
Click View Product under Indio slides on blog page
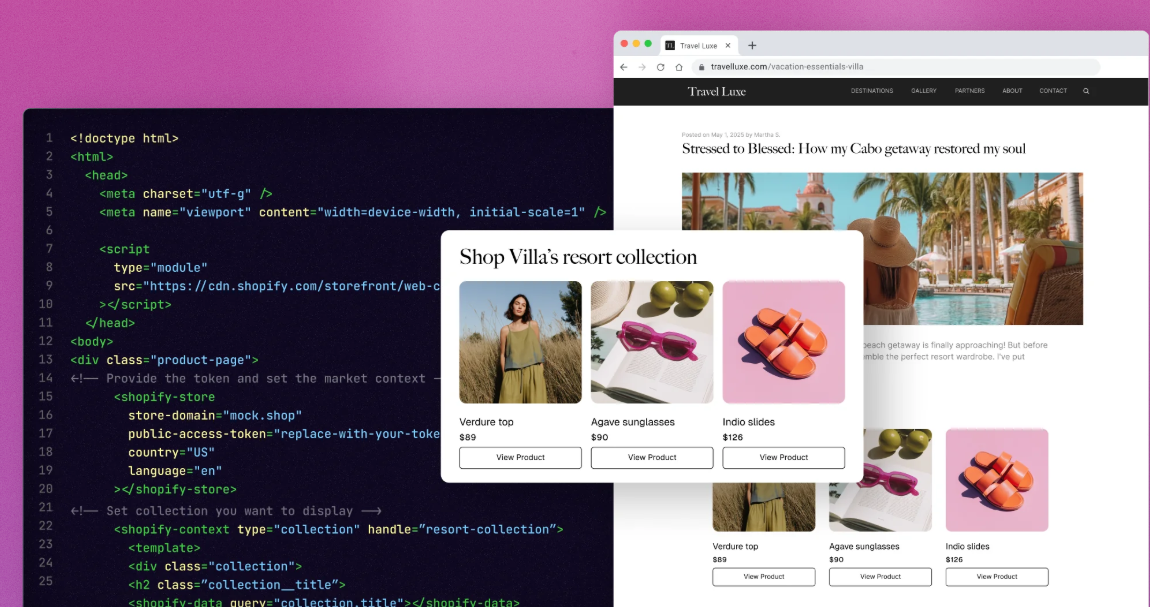(997, 577)
